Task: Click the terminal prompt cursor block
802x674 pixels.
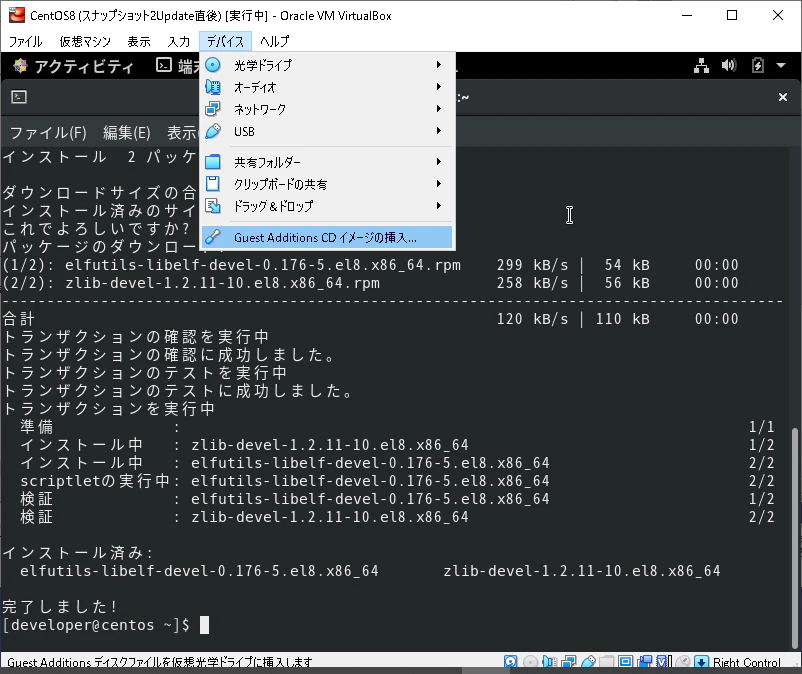Action: pyautogui.click(x=204, y=625)
